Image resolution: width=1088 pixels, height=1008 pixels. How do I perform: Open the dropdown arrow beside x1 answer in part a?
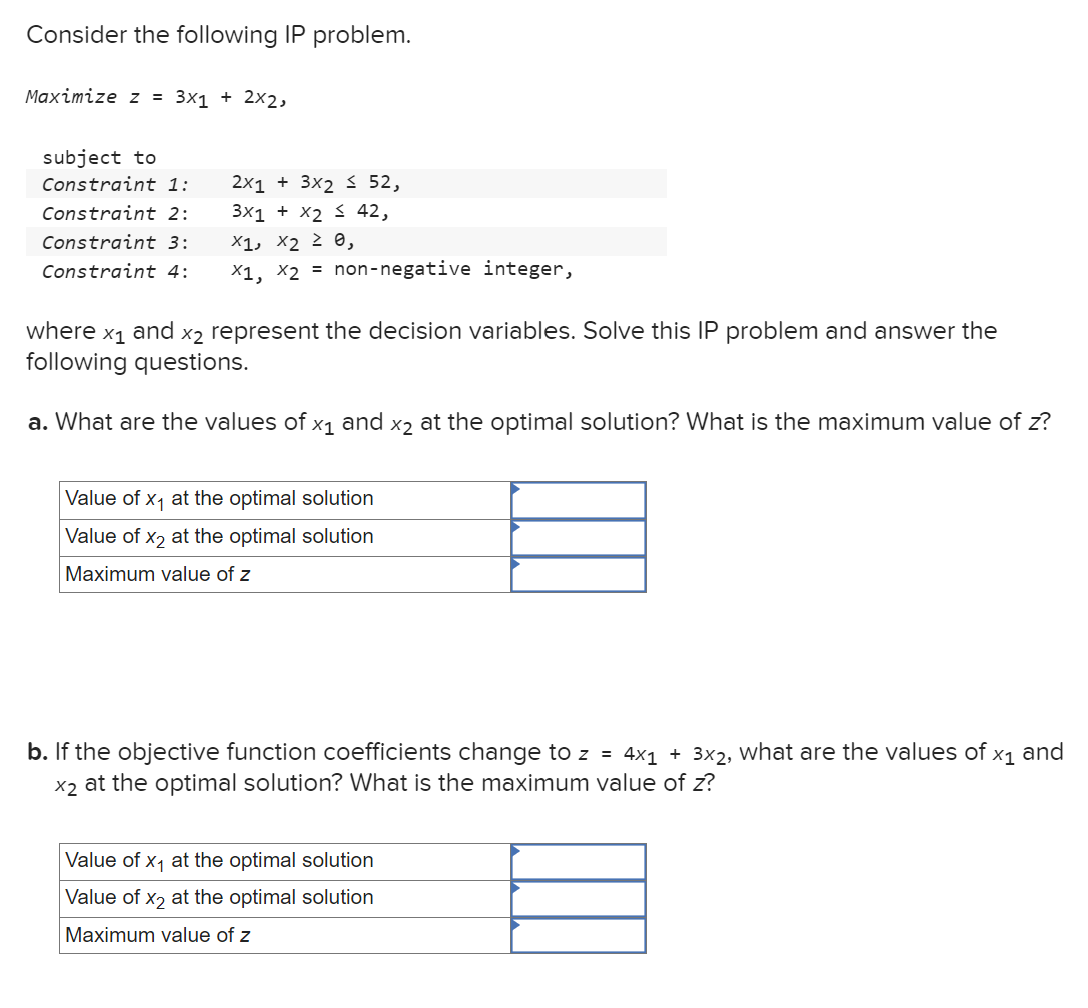pyautogui.click(x=514, y=490)
